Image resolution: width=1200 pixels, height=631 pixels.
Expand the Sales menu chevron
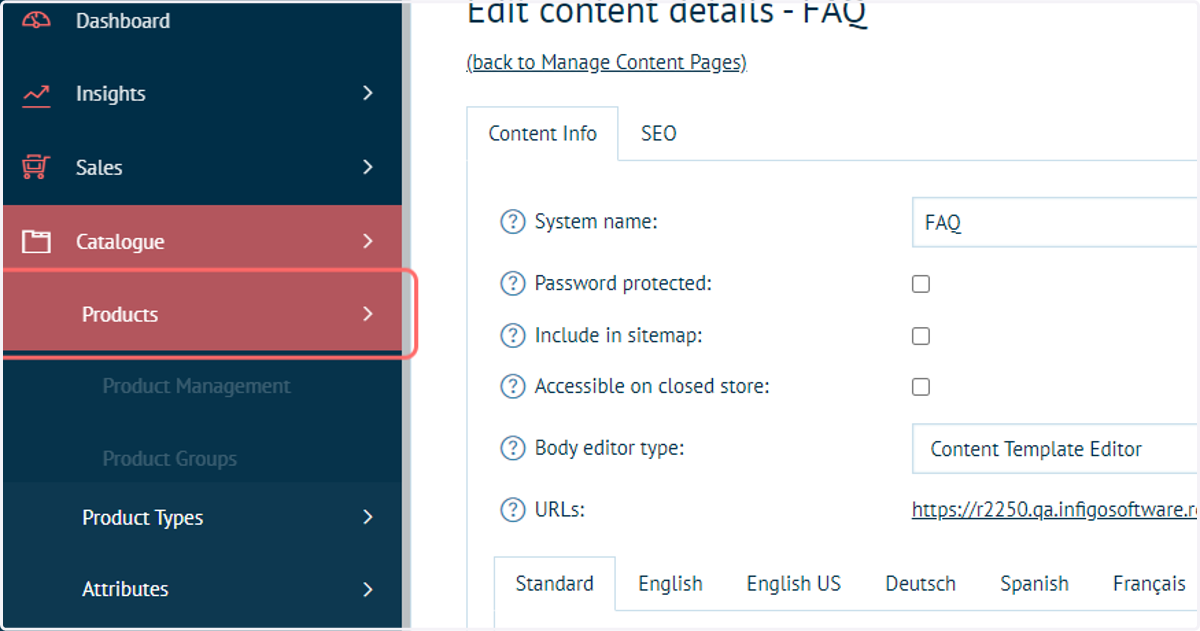click(368, 166)
